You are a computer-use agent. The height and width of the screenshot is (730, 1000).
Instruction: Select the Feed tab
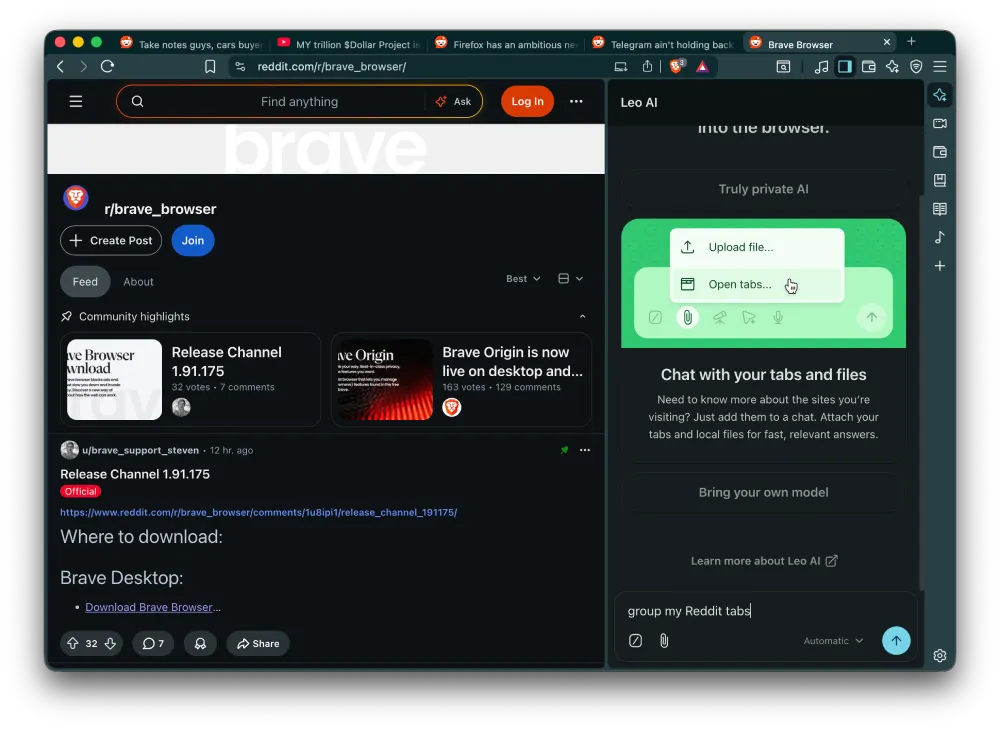85,282
